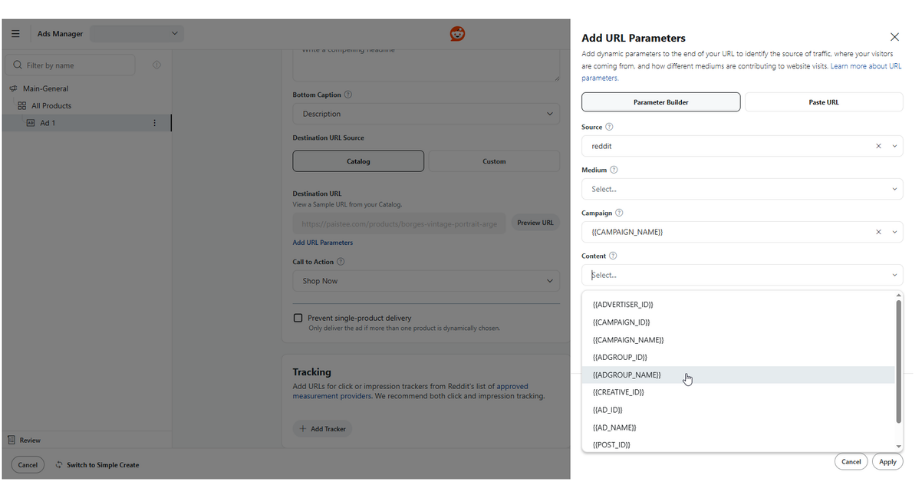Choose {{ADGROUP_NAME}} from the list
This screenshot has width=914, height=498.
[738, 375]
